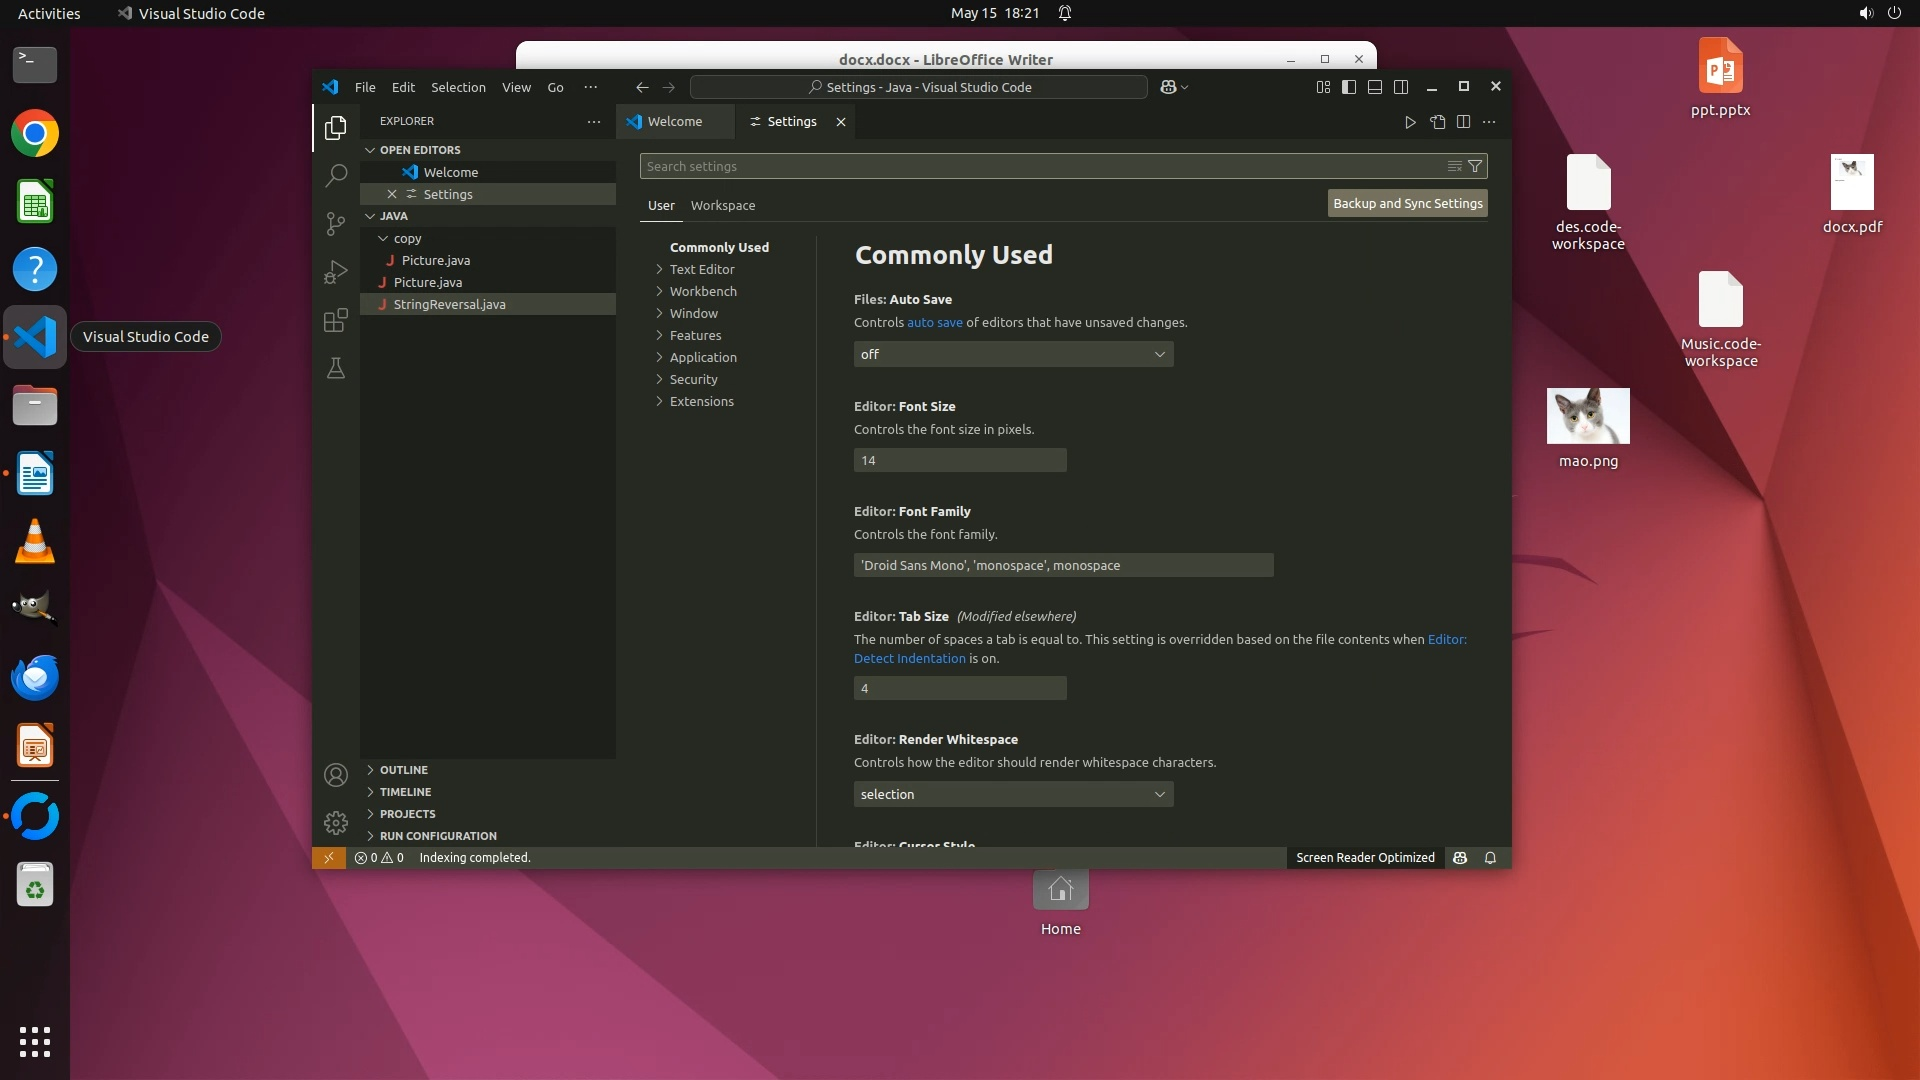Viewport: 1920px width, 1080px height.
Task: Open the Selection menu
Action: point(458,87)
